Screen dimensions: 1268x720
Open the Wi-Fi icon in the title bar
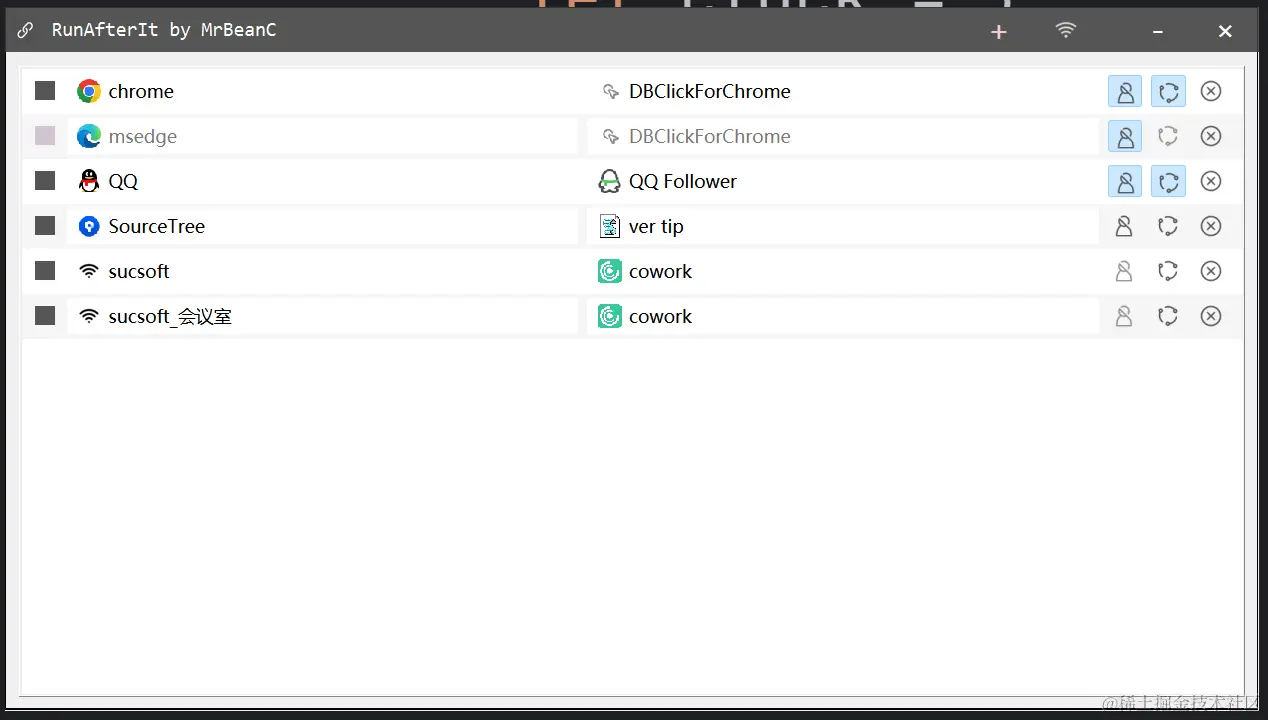[1066, 30]
